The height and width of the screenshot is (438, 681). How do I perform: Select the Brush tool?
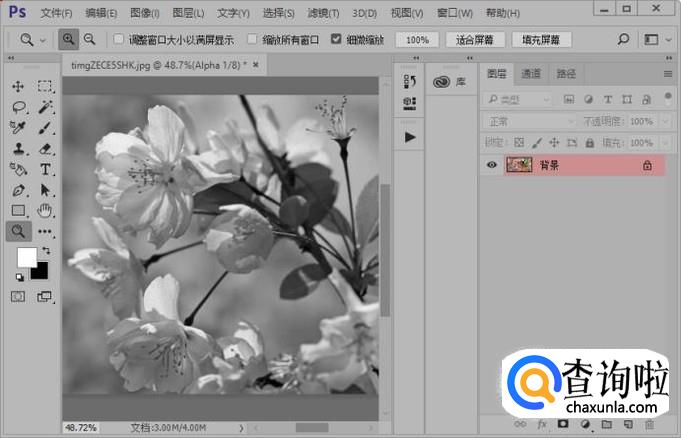45,128
